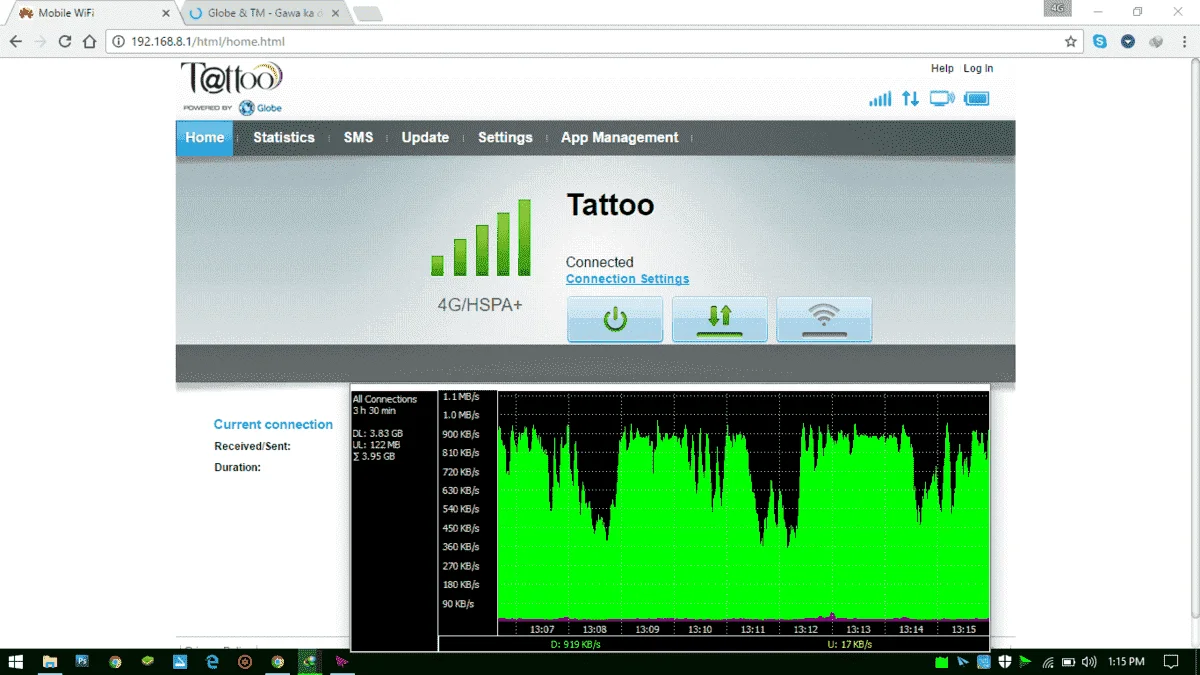Click the 13:15 time marker on graph
Viewport: 1200px width, 675px height.
pyautogui.click(x=964, y=629)
